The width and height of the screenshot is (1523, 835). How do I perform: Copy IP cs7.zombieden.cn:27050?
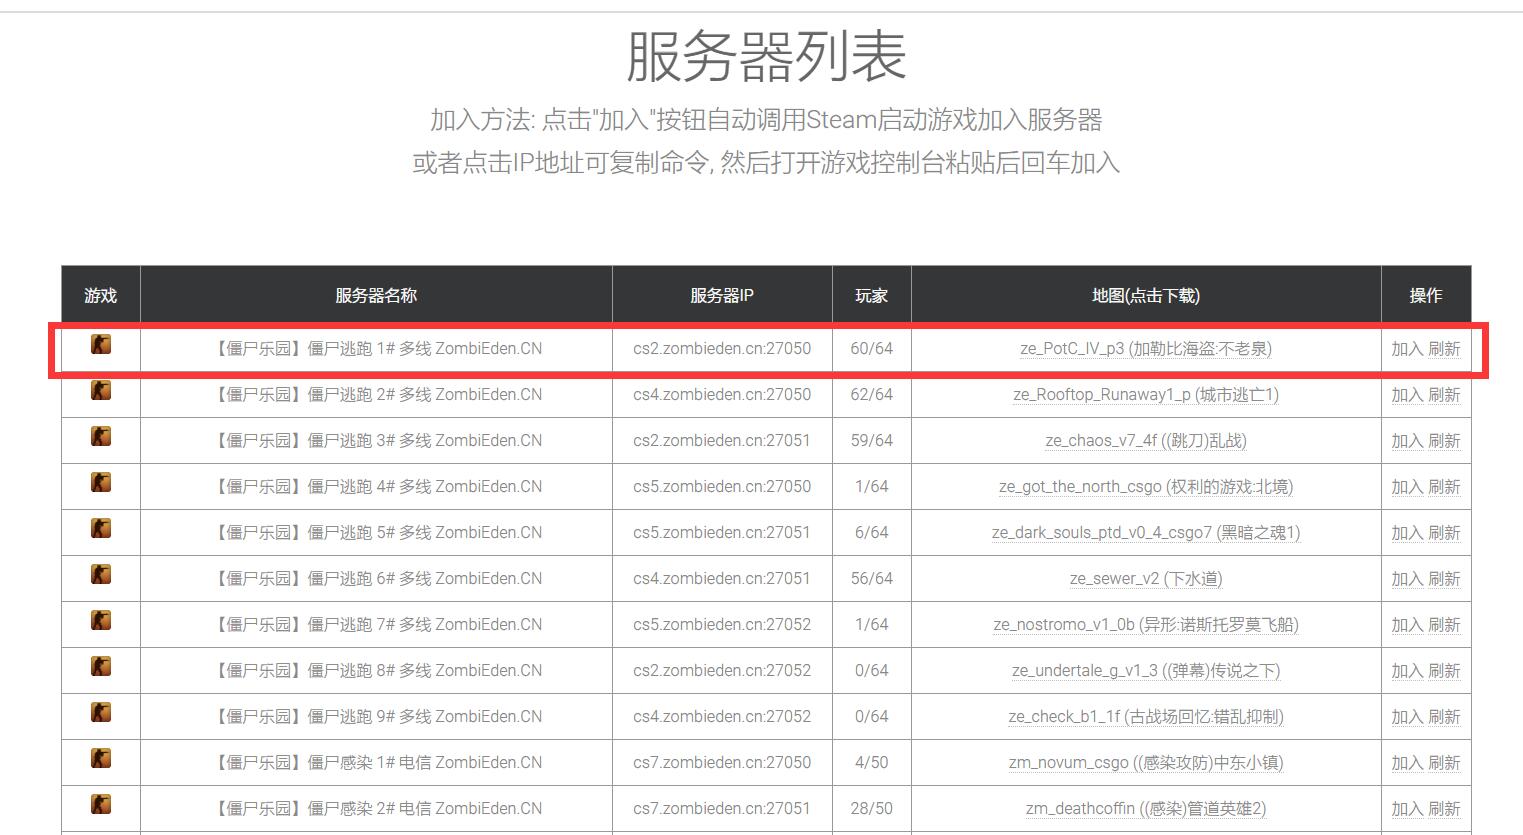click(722, 763)
